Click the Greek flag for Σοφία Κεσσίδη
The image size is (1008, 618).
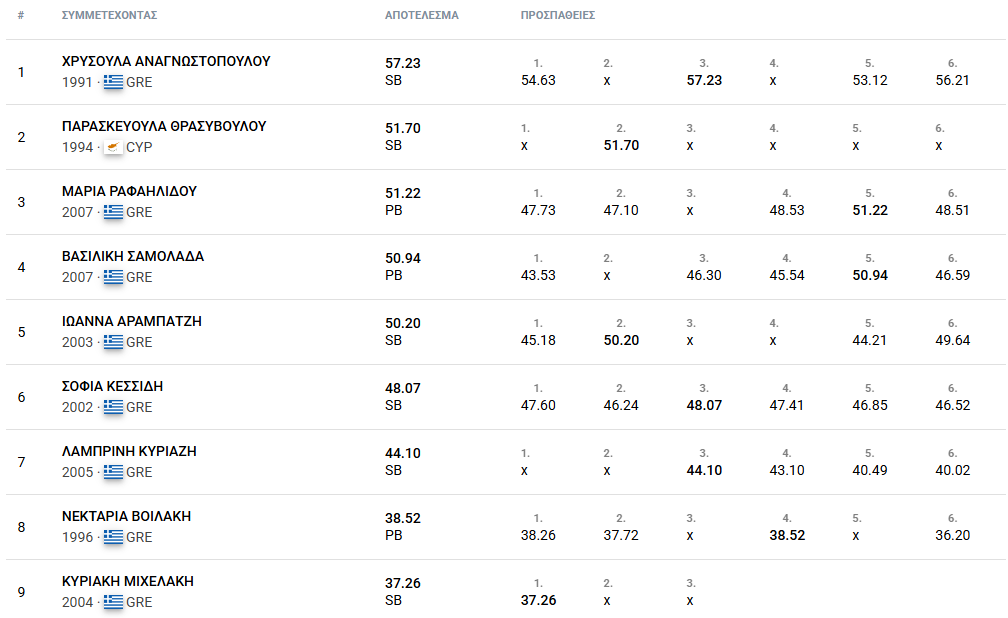113,407
